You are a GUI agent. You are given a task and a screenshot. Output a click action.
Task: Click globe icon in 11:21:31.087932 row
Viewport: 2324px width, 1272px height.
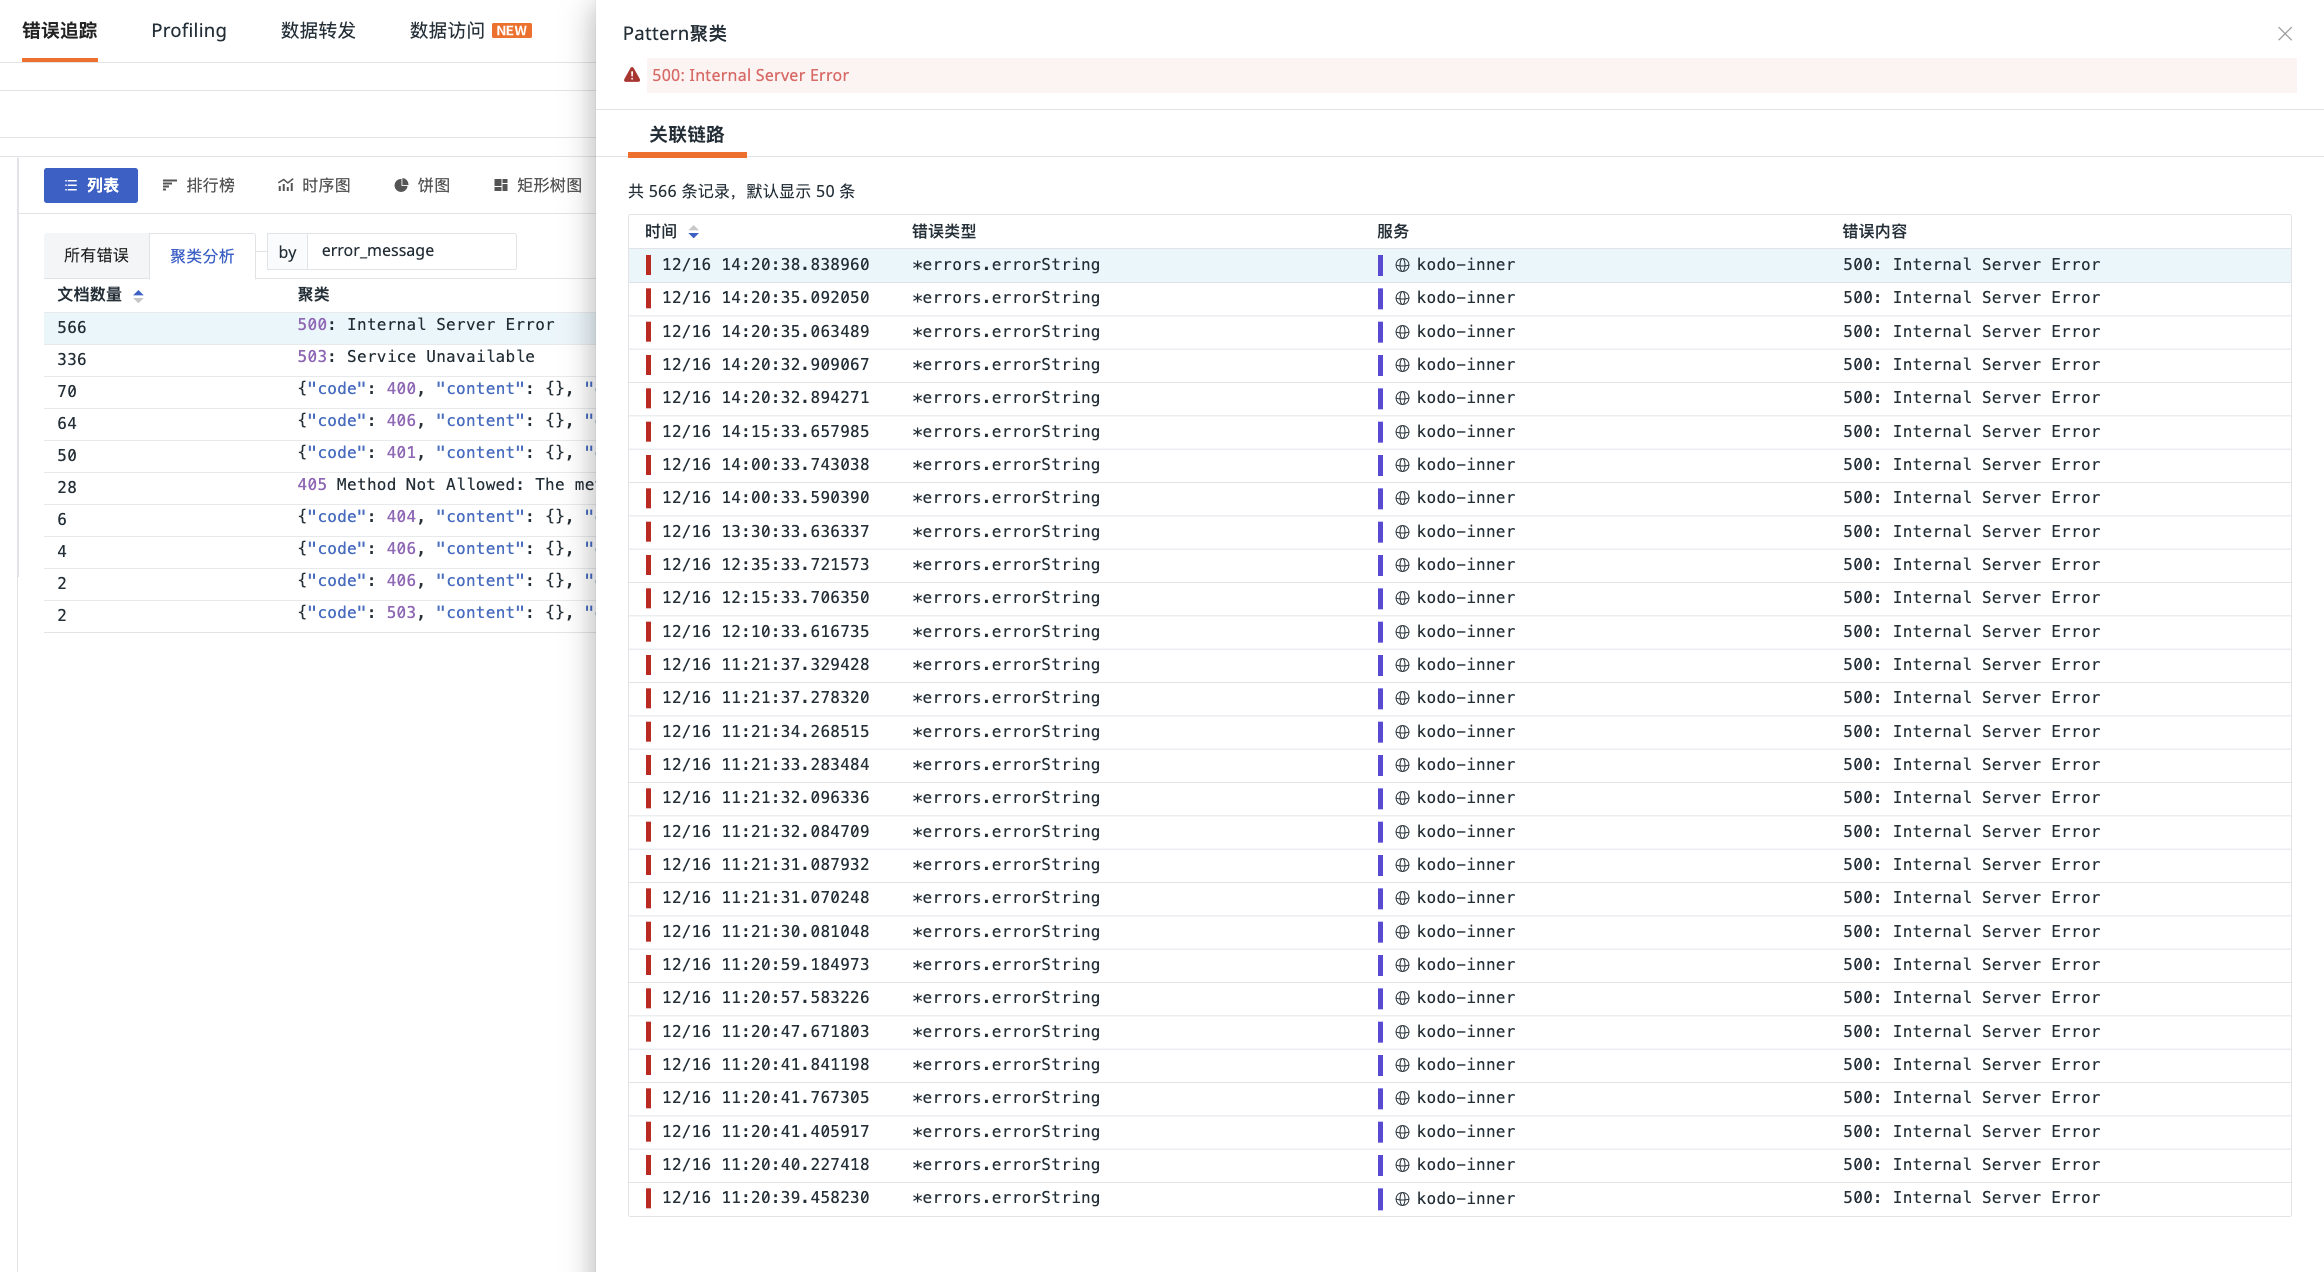1402,865
